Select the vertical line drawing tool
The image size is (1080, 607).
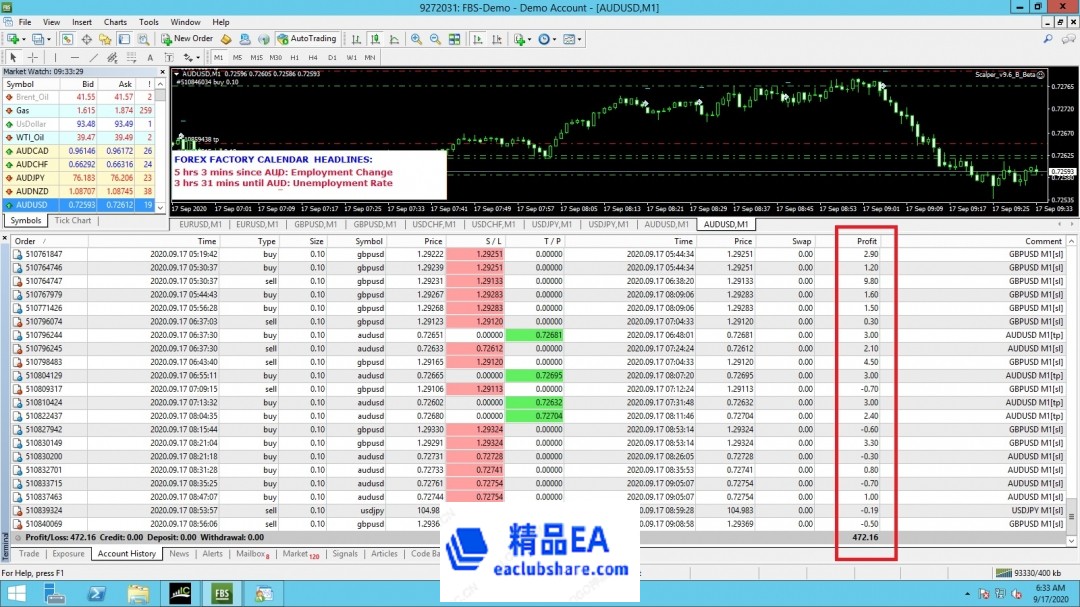[x=55, y=58]
